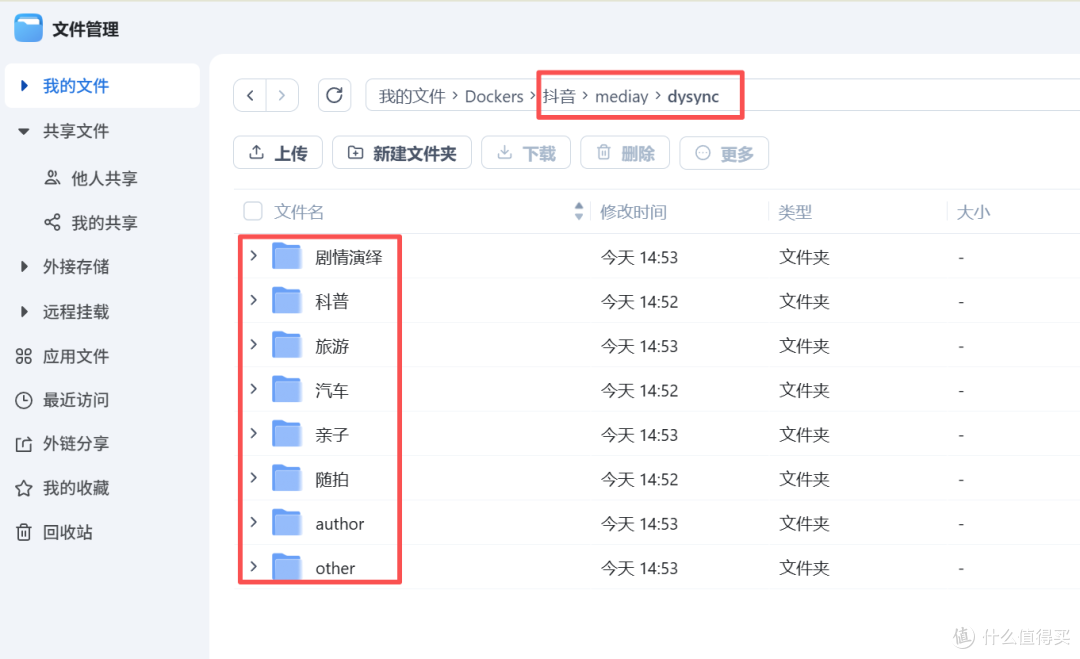Open 外链分享 in the sidebar
This screenshot has width=1080, height=659.
point(63,443)
